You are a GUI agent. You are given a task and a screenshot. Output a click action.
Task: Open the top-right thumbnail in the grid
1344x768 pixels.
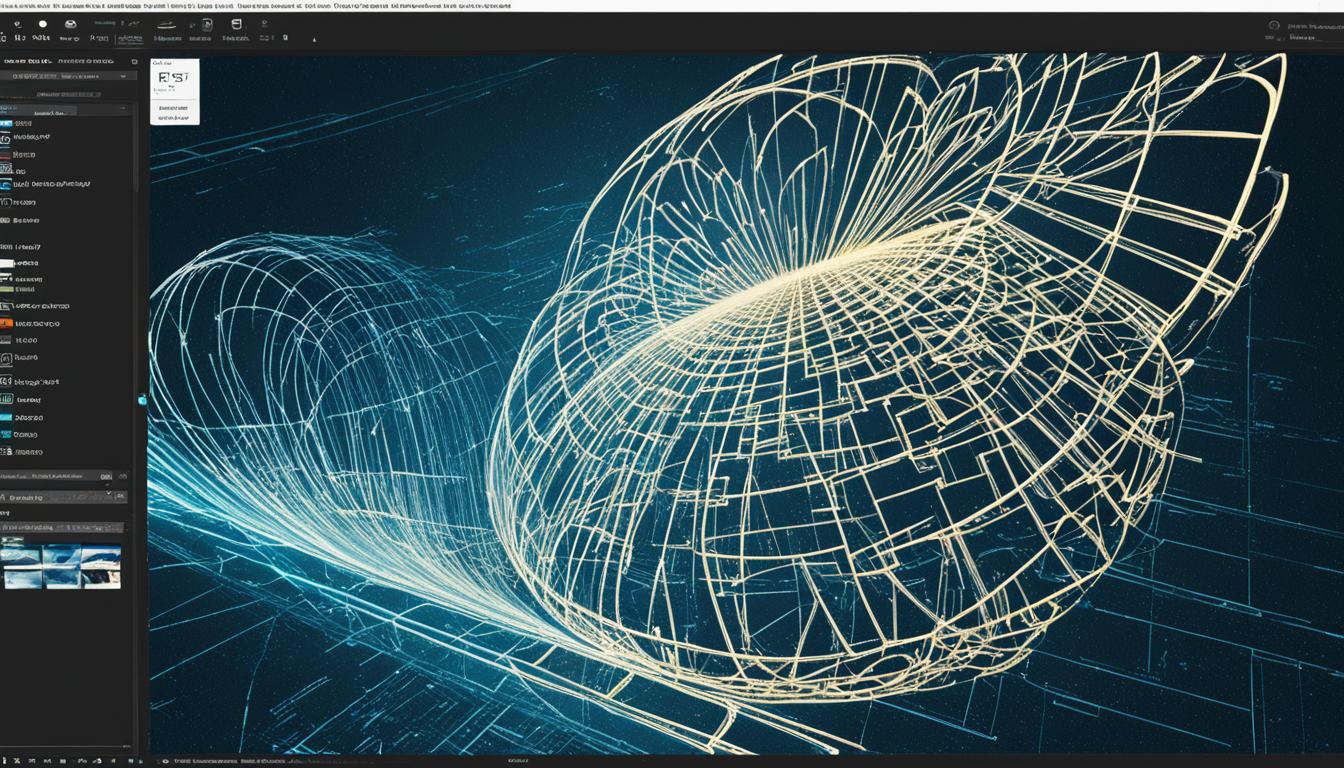coord(101,556)
